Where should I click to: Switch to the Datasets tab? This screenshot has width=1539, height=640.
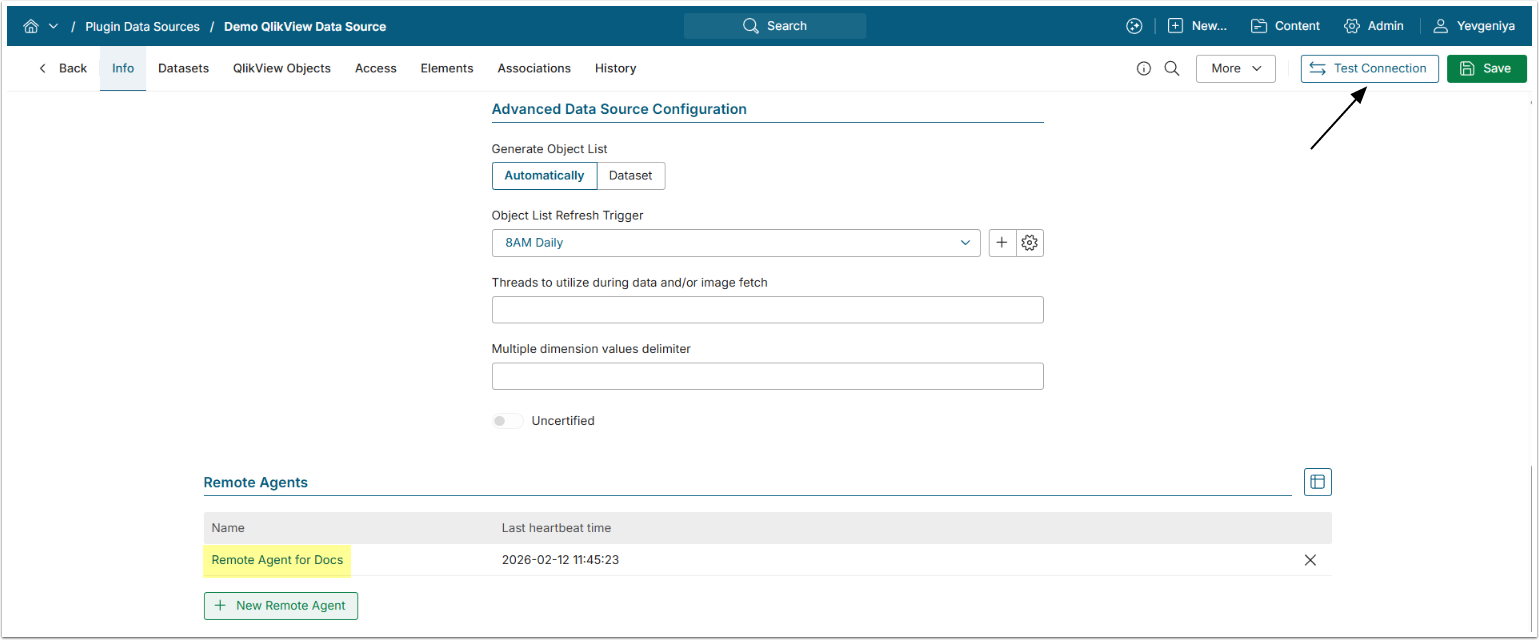click(183, 69)
